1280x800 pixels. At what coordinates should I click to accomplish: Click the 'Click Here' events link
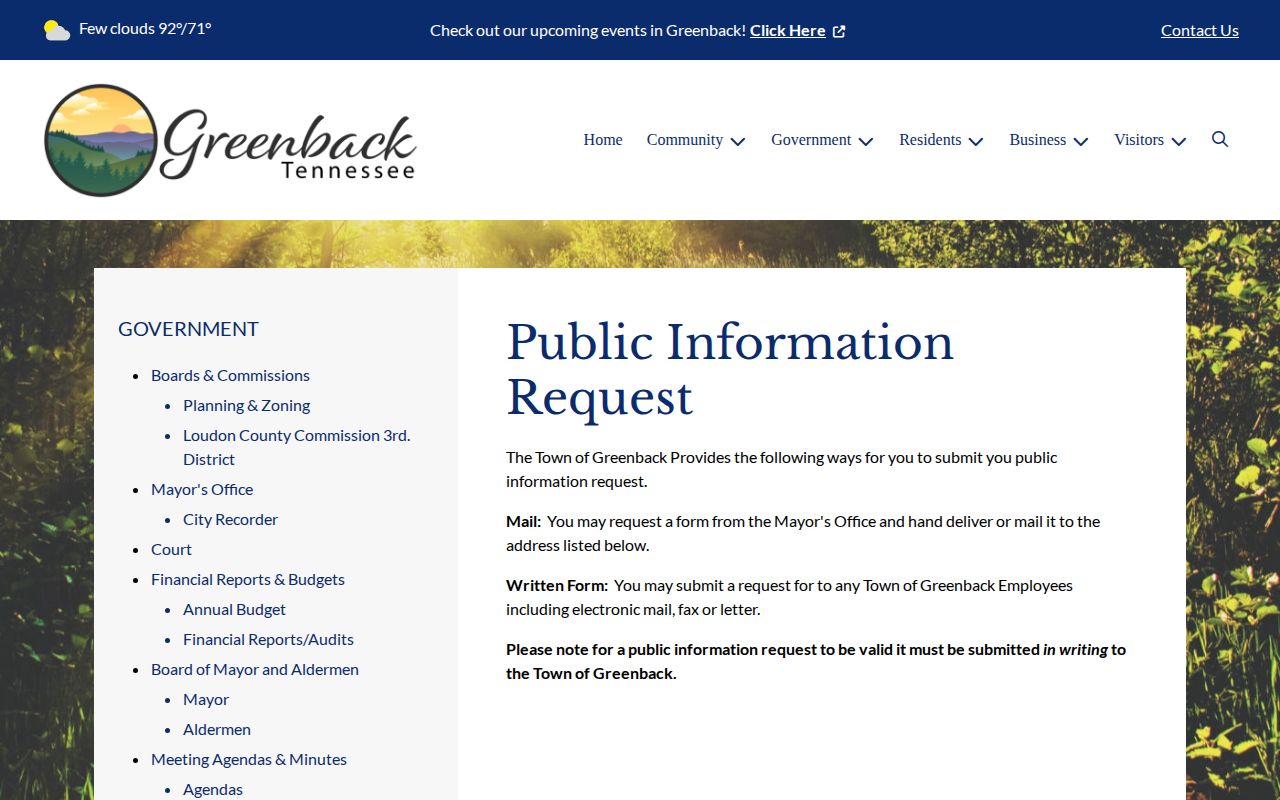tap(788, 30)
